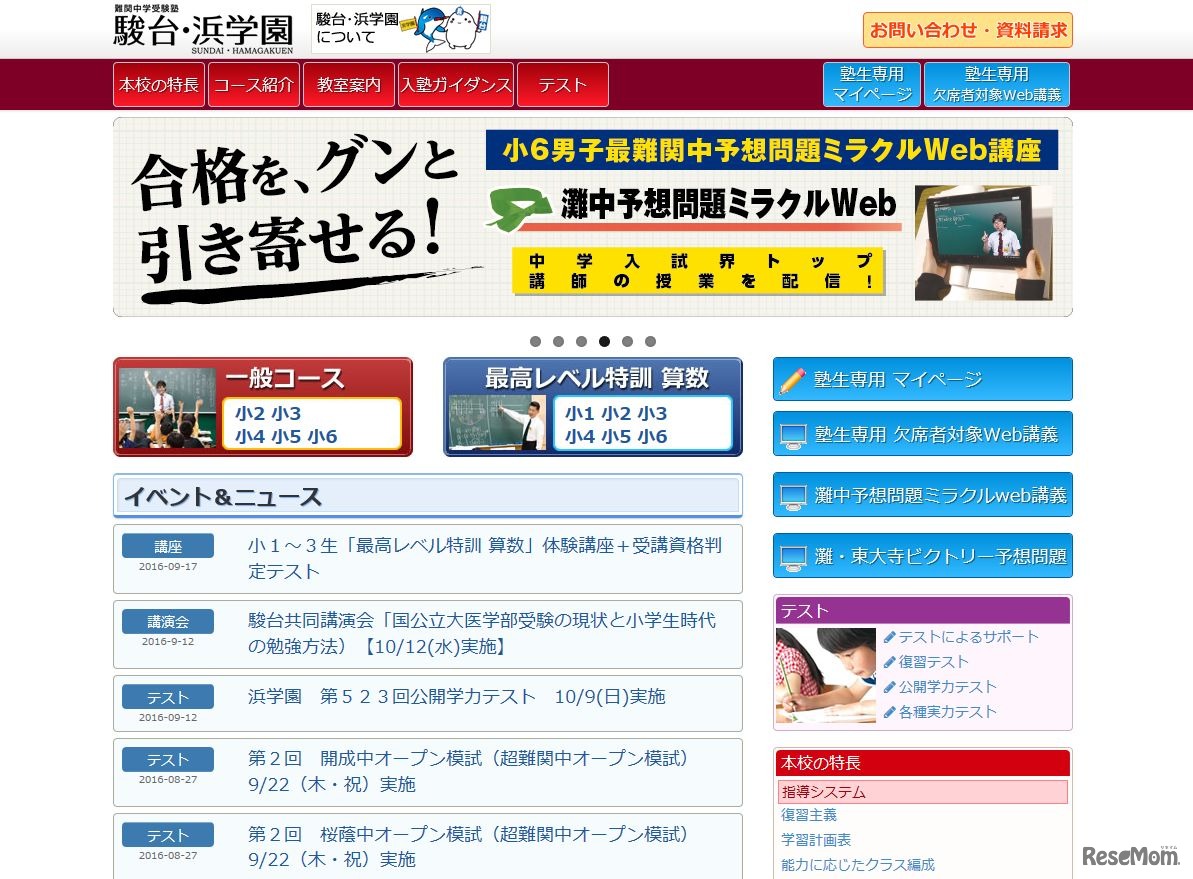This screenshot has width=1193, height=879.
Task: Select sixth carousel dot indicator
Action: coord(650,341)
